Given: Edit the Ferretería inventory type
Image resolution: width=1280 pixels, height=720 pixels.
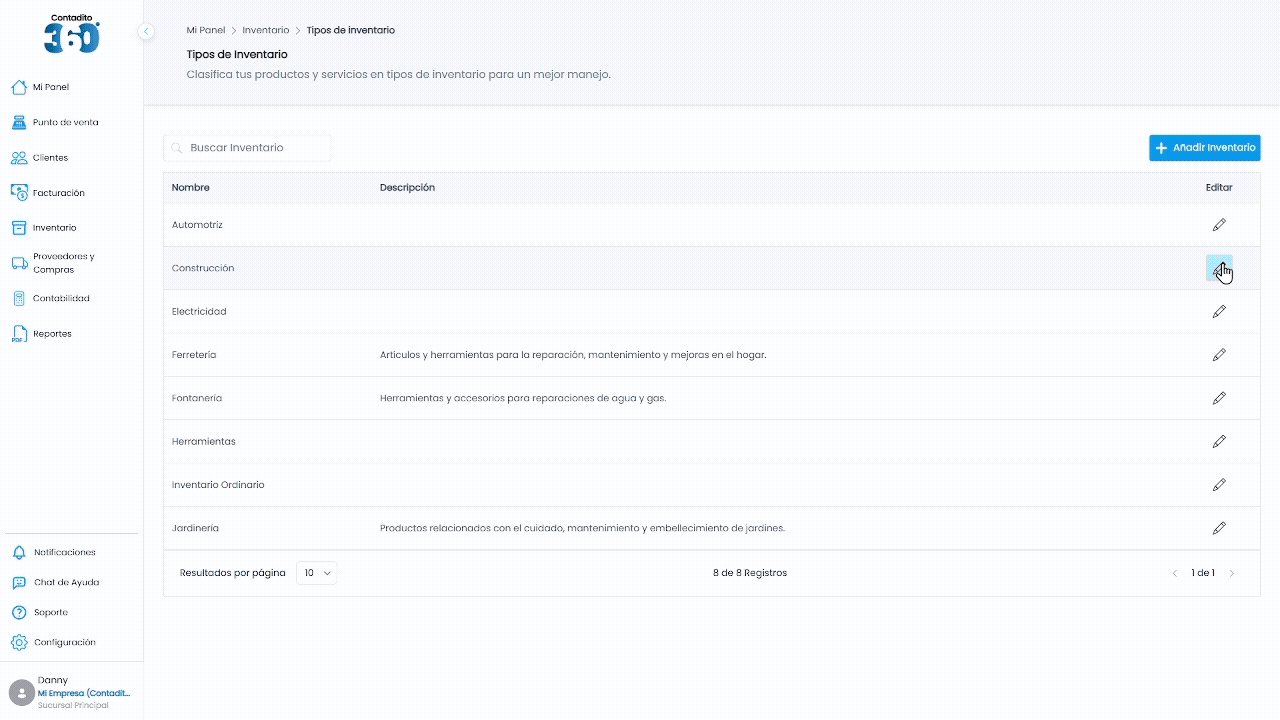Looking at the screenshot, I should 1219,355.
